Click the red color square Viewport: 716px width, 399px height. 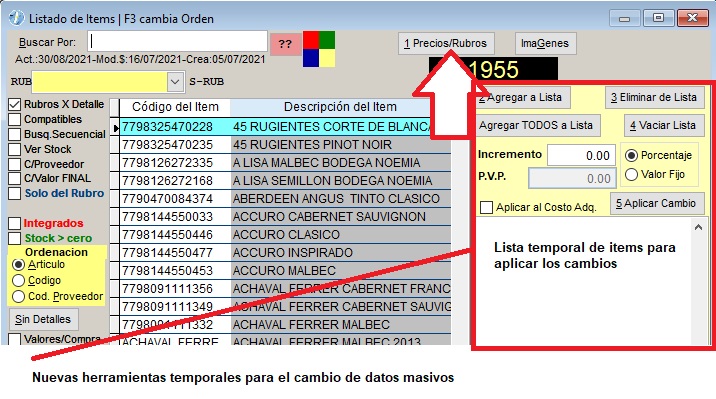(x=311, y=40)
